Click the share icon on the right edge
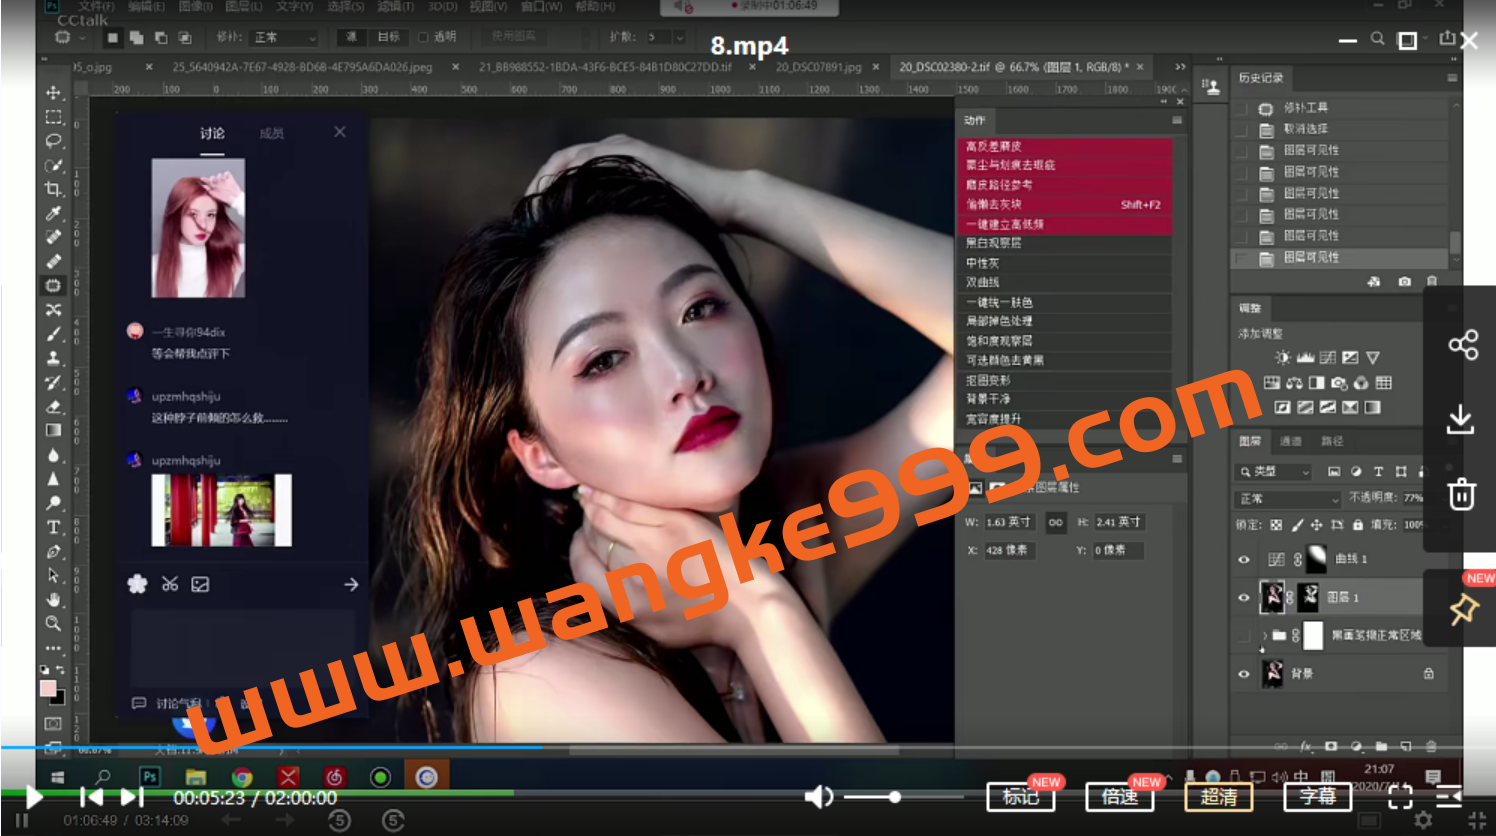This screenshot has height=836, width=1496. coord(1462,344)
